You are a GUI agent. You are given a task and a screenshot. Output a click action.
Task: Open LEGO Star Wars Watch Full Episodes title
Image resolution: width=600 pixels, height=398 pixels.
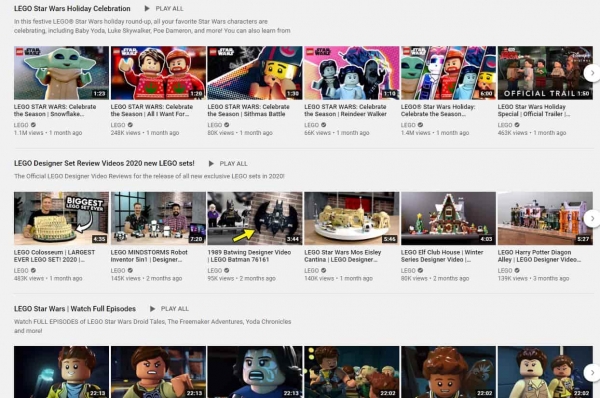tap(75, 308)
